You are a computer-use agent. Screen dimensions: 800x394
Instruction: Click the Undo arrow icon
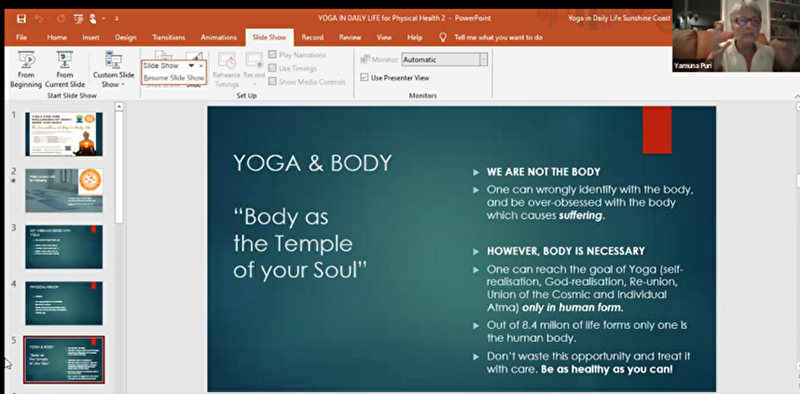click(x=39, y=19)
